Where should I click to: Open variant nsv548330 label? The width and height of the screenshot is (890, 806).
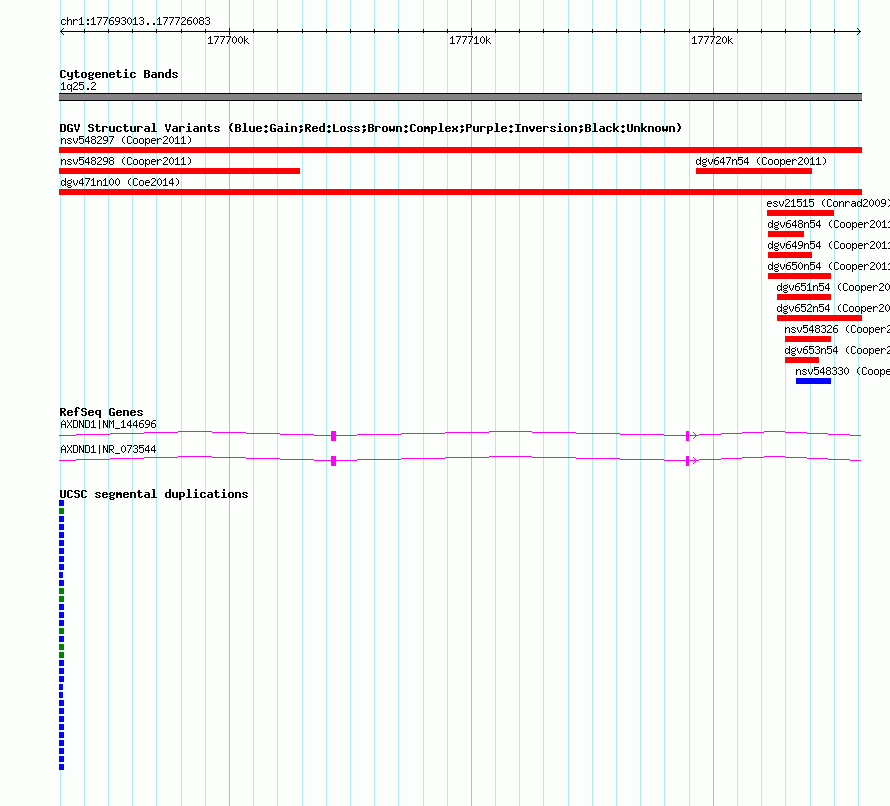[842, 371]
